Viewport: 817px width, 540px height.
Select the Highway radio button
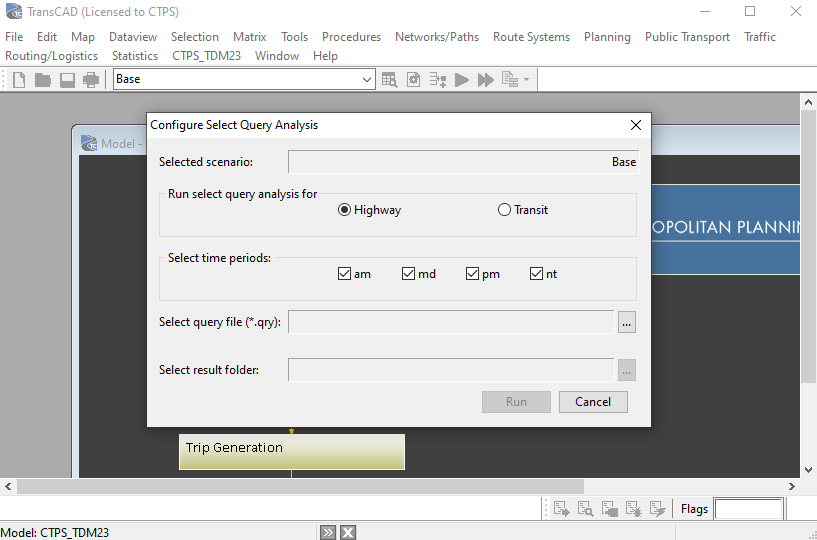click(x=370, y=210)
